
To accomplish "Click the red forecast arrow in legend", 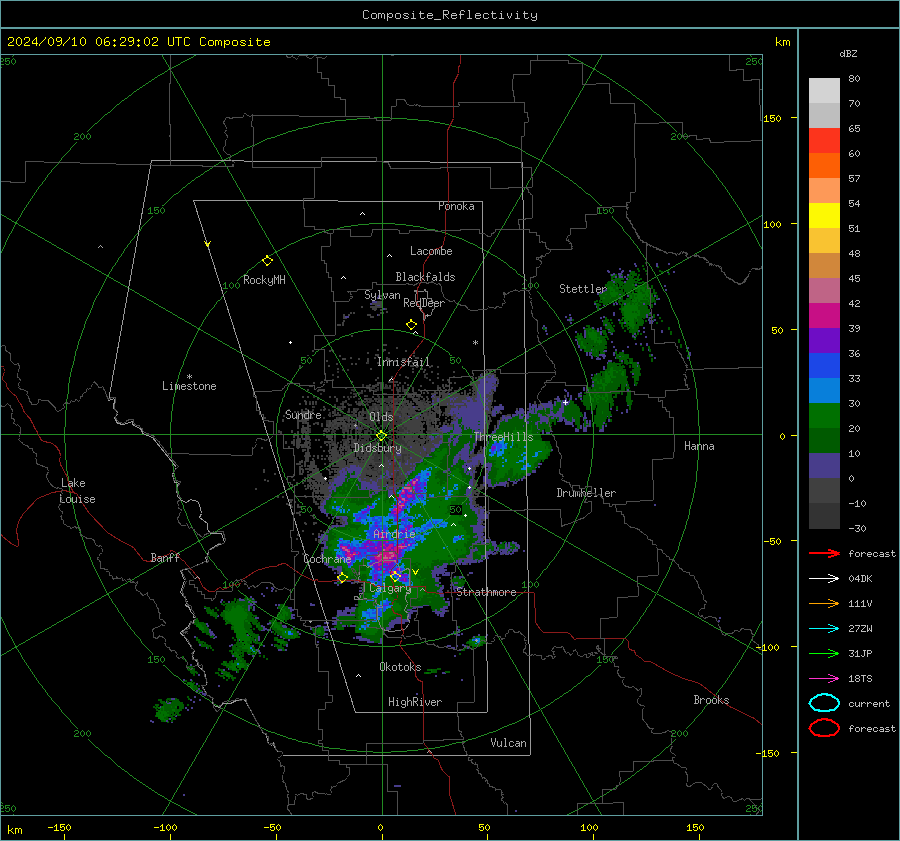I will pos(824,553).
